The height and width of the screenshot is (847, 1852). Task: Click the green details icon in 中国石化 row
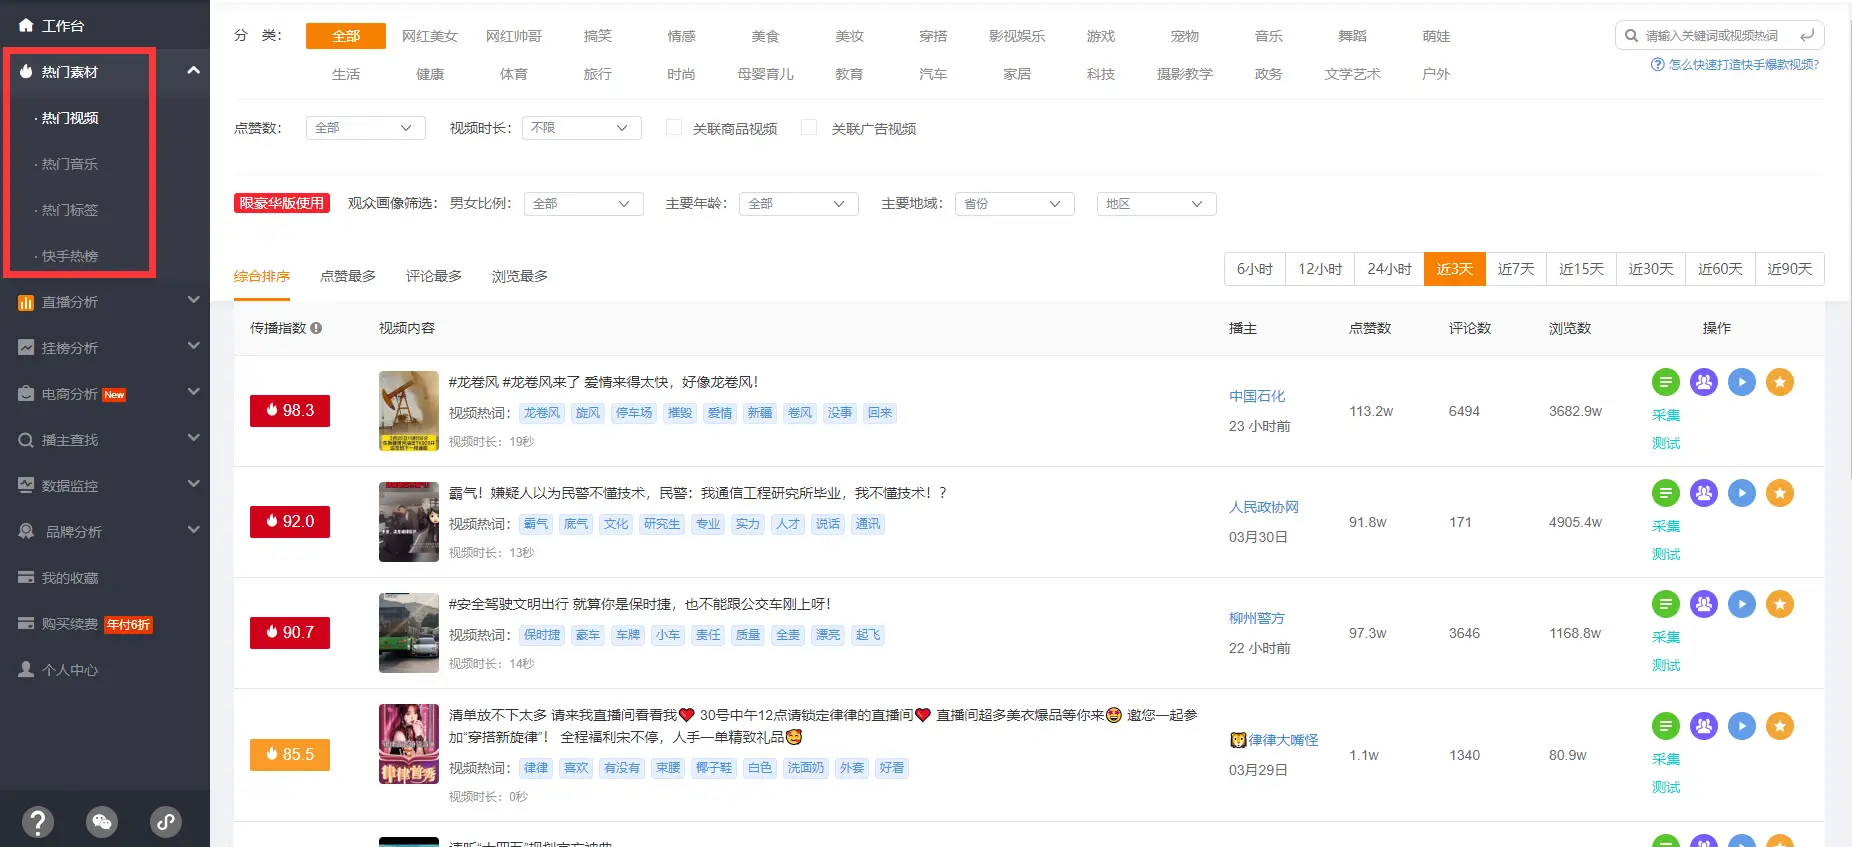tap(1665, 382)
